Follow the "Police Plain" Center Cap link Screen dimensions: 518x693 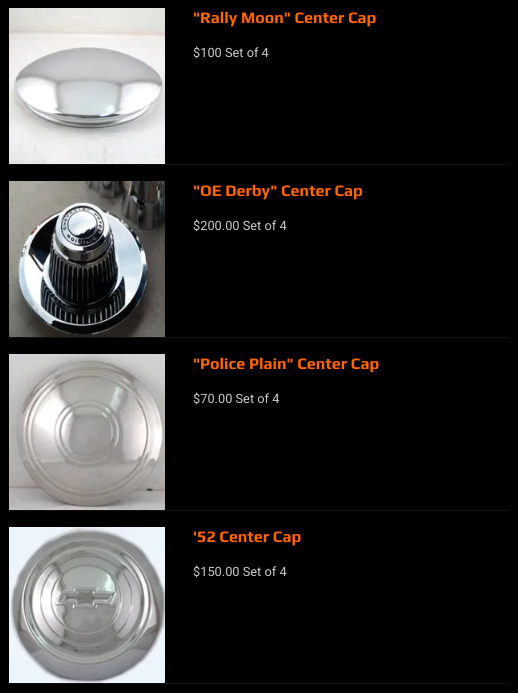pos(286,364)
